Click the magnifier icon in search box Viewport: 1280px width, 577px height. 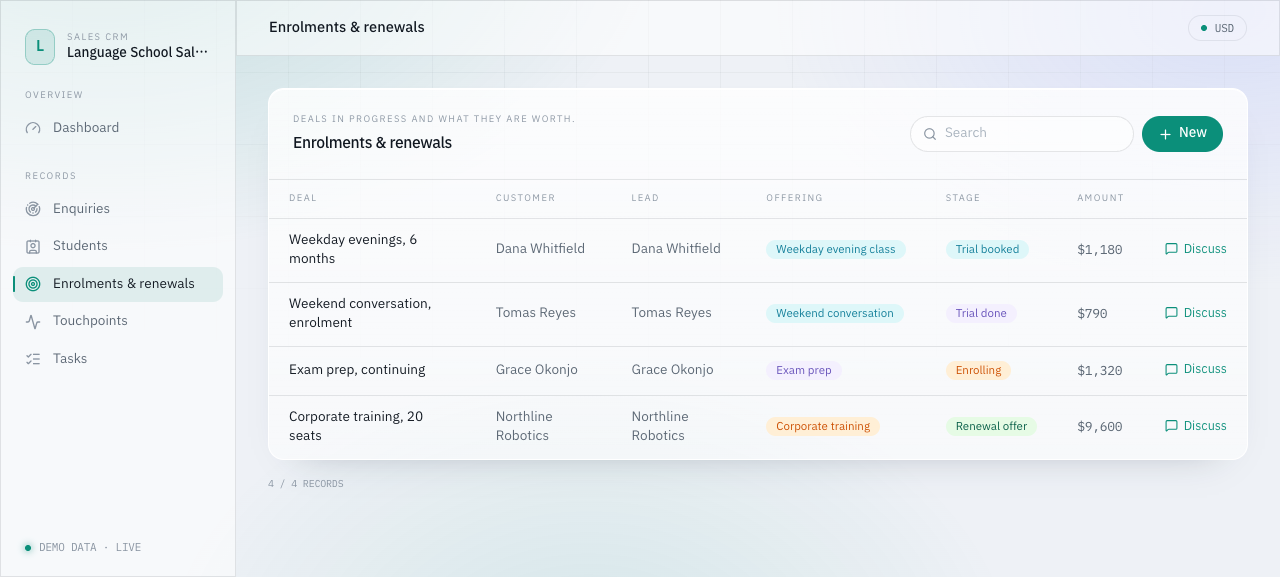point(930,134)
